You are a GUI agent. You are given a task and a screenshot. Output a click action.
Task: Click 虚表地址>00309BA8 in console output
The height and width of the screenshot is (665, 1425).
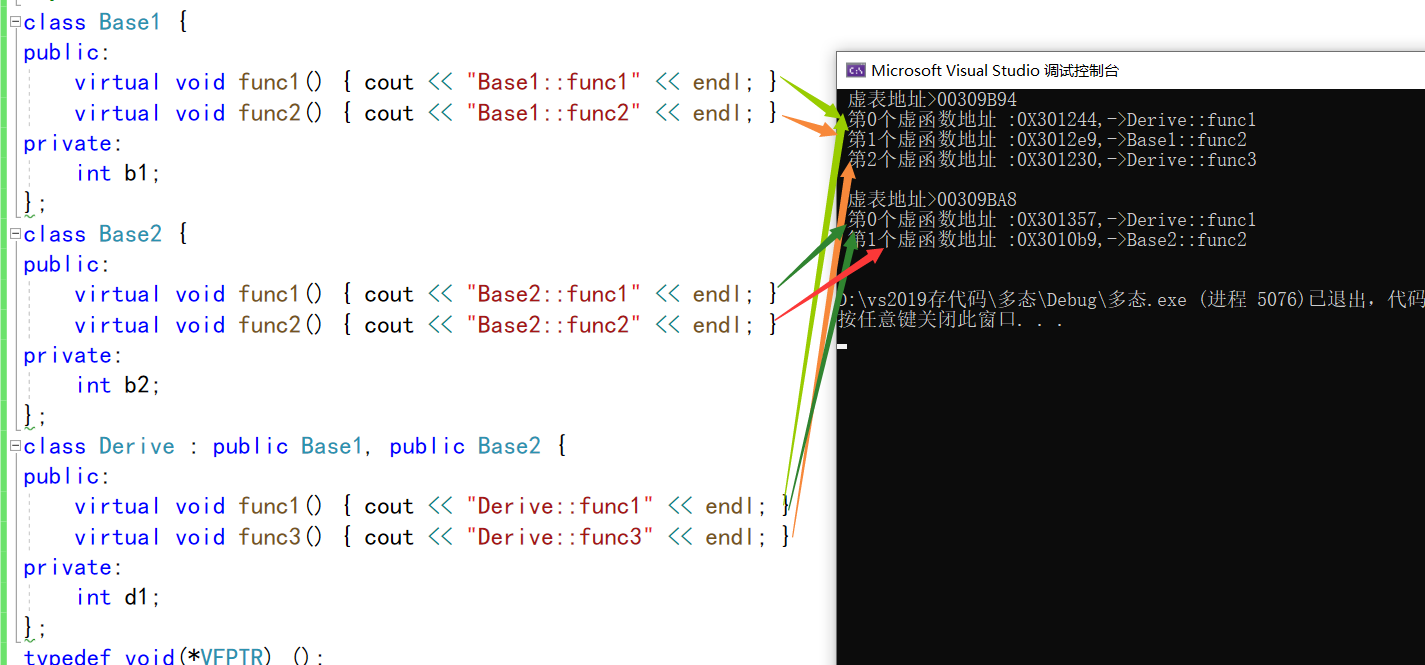click(x=932, y=200)
